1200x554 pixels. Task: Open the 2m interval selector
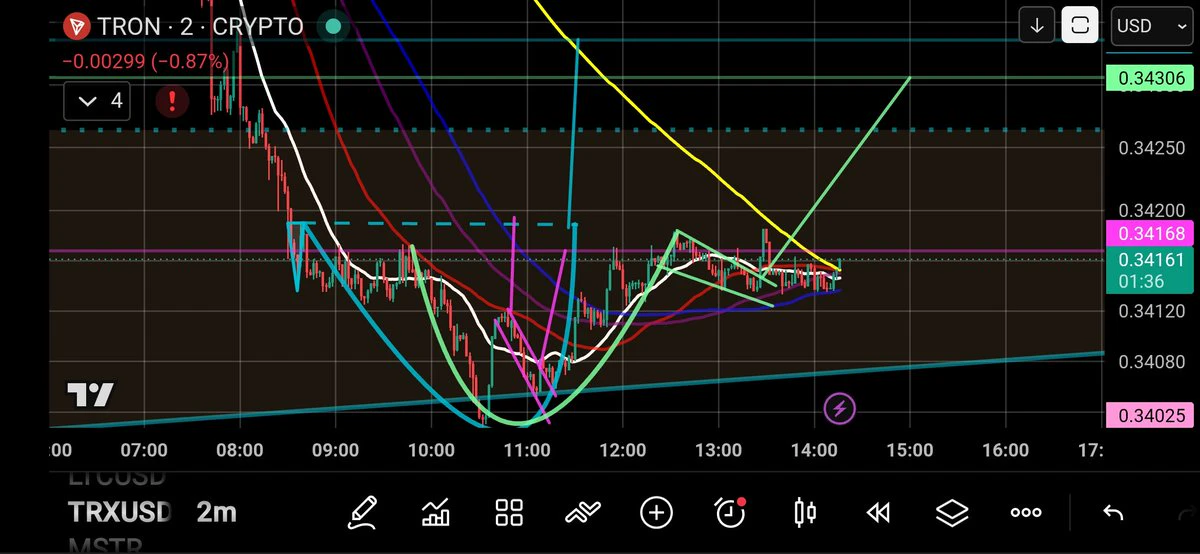(215, 513)
